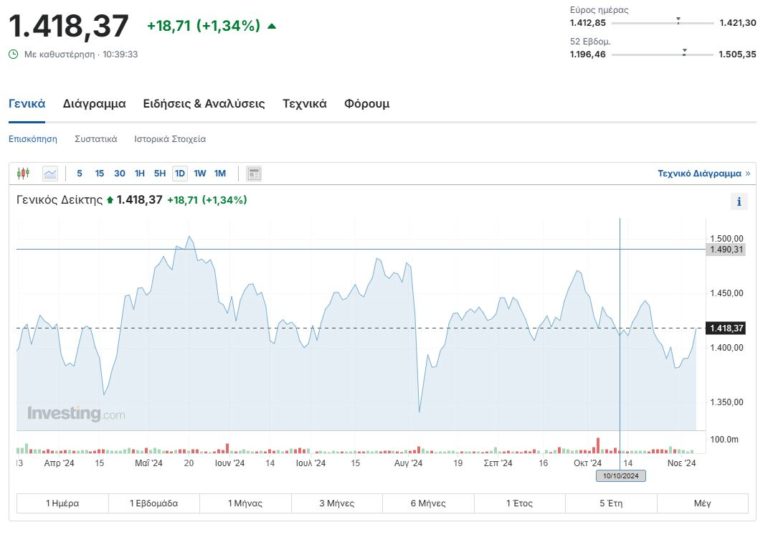Open the chart news/calendar icon
The height and width of the screenshot is (535, 768).
254,174
